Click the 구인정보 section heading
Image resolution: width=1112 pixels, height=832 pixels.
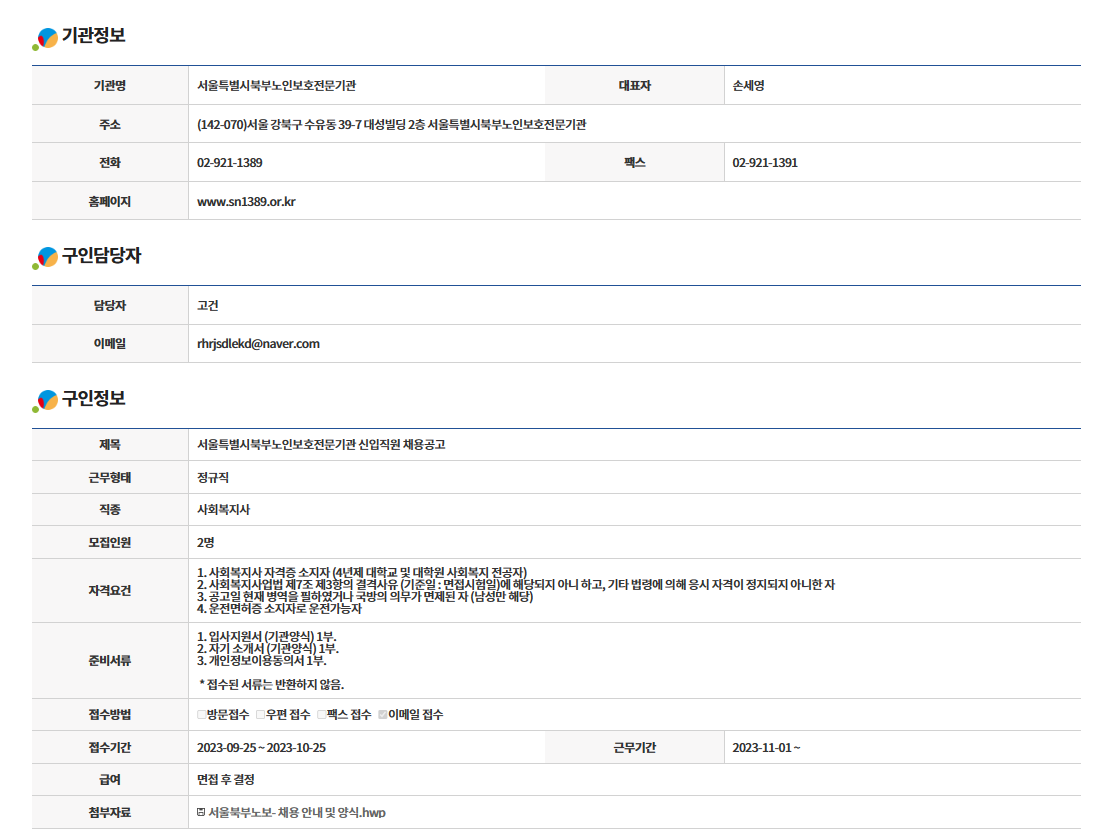click(x=93, y=398)
